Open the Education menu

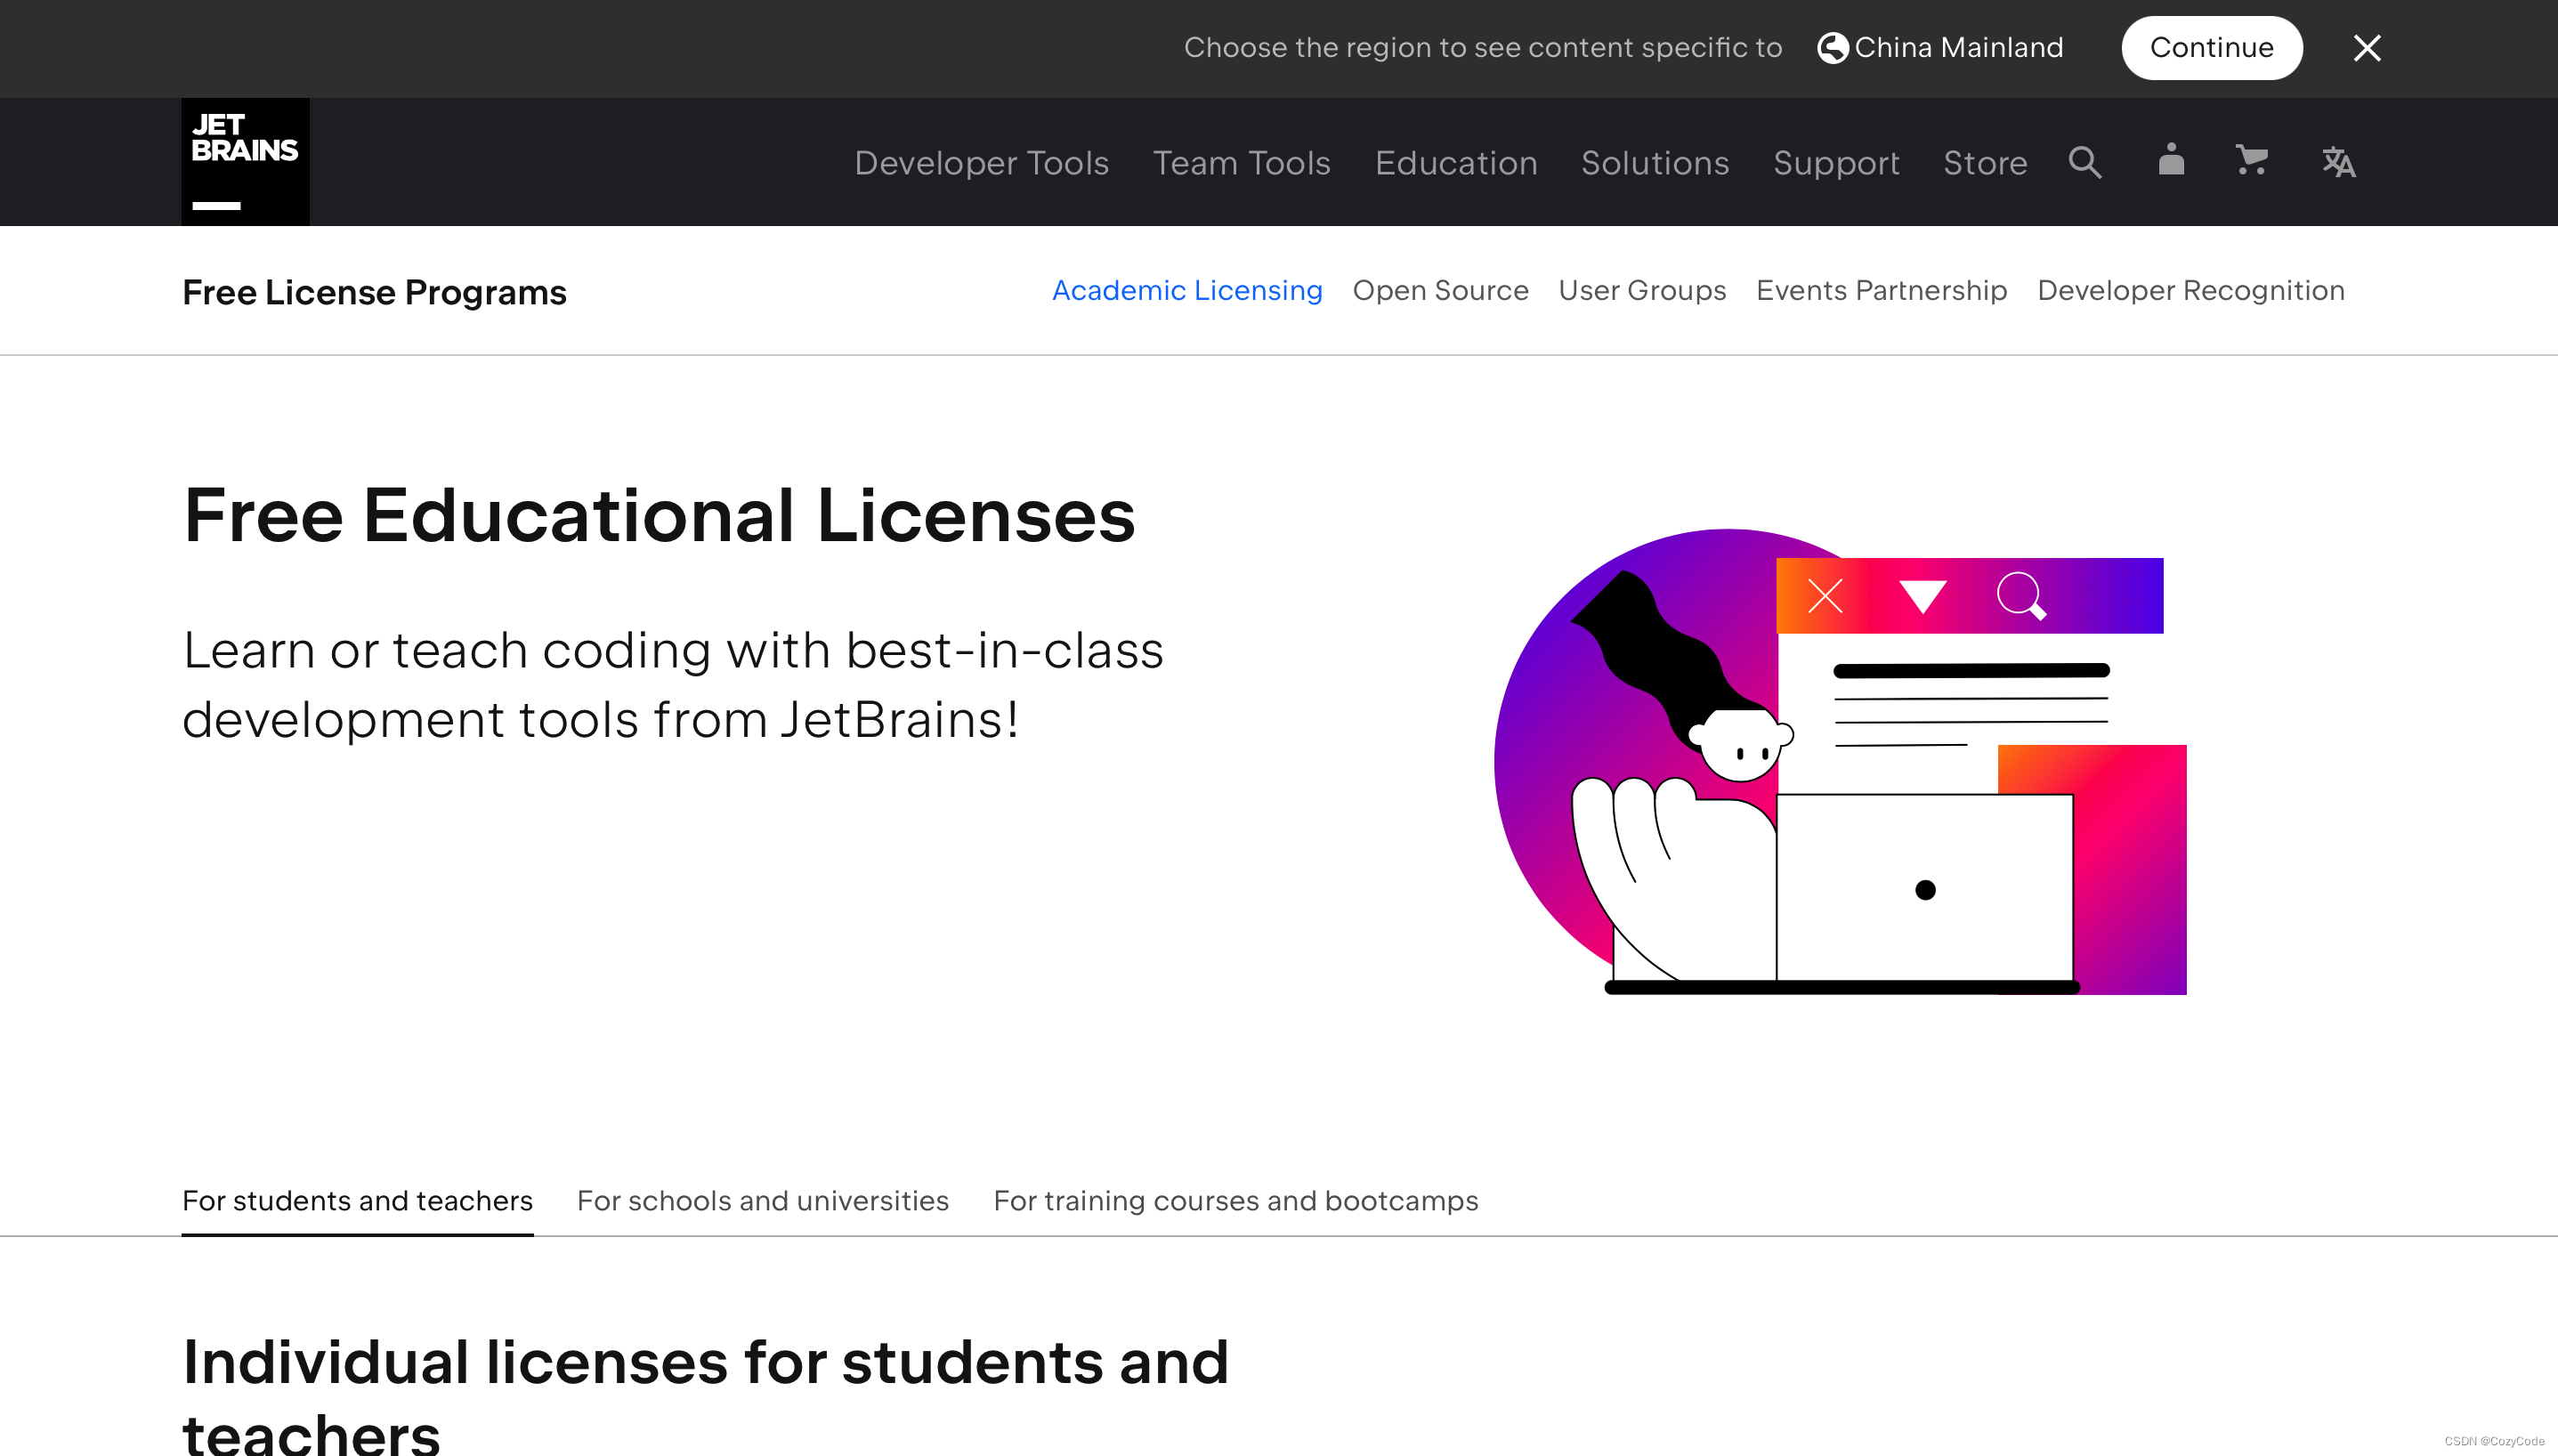pyautogui.click(x=1456, y=163)
